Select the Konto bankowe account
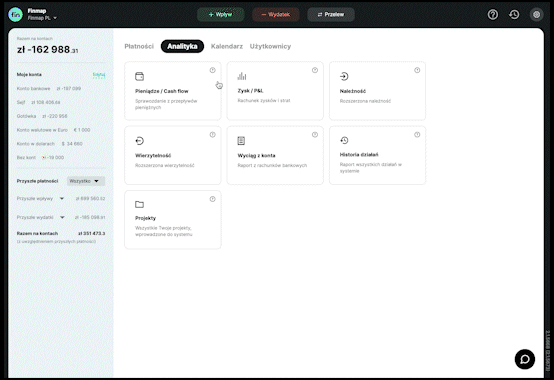554x380 pixels. pyautogui.click(x=49, y=88)
